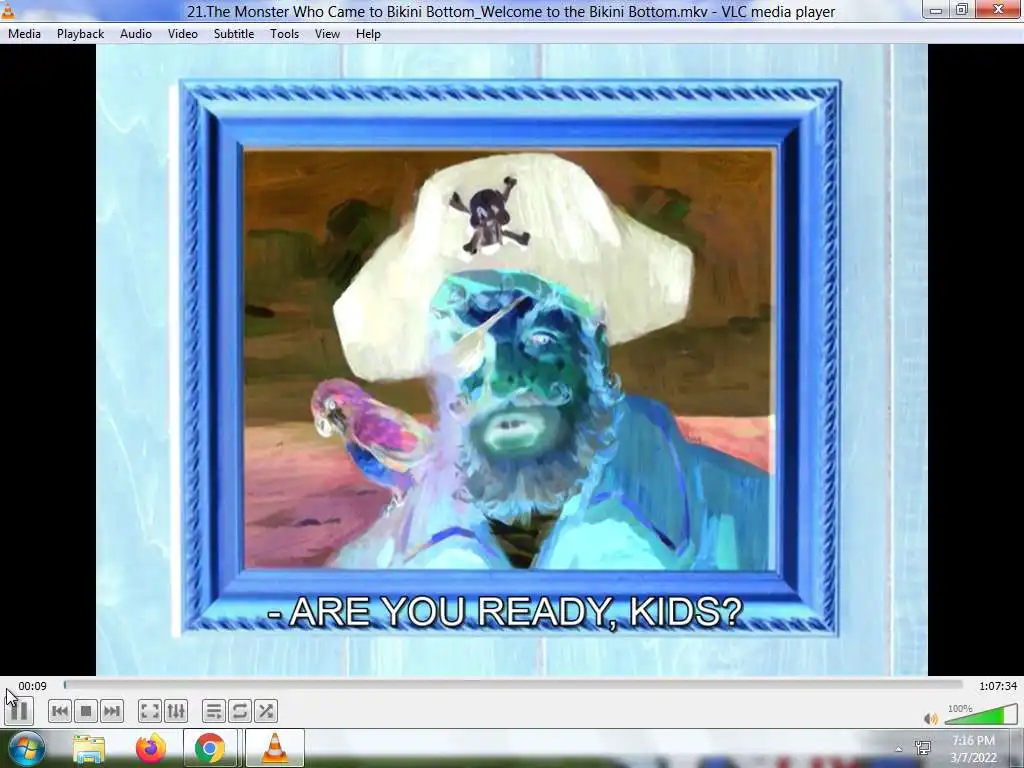The width and height of the screenshot is (1024, 768).
Task: Skip to next media track
Action: [x=112, y=711]
